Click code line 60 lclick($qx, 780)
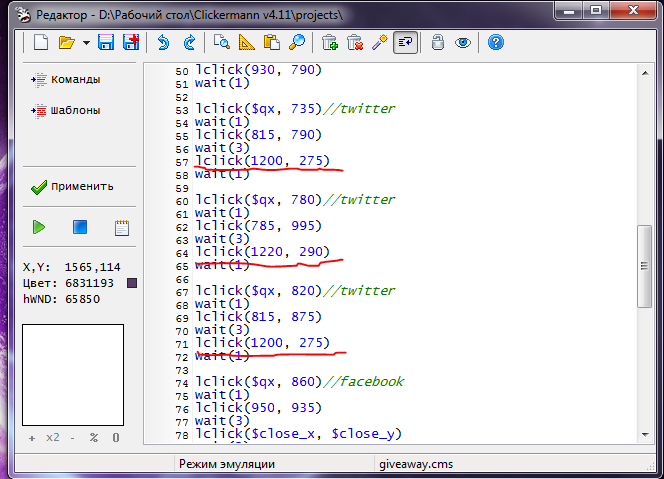 point(258,200)
